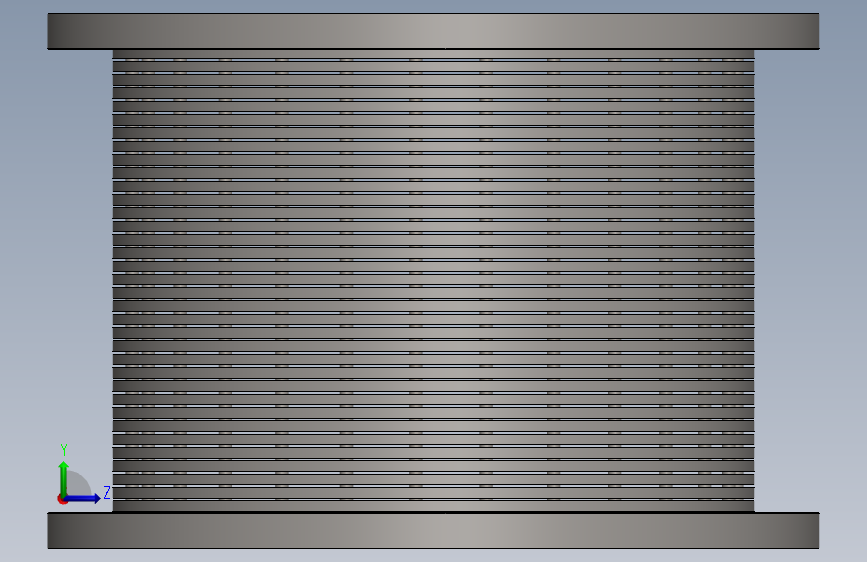Select the top flange plate of the model
The width and height of the screenshot is (867, 562).
click(433, 32)
